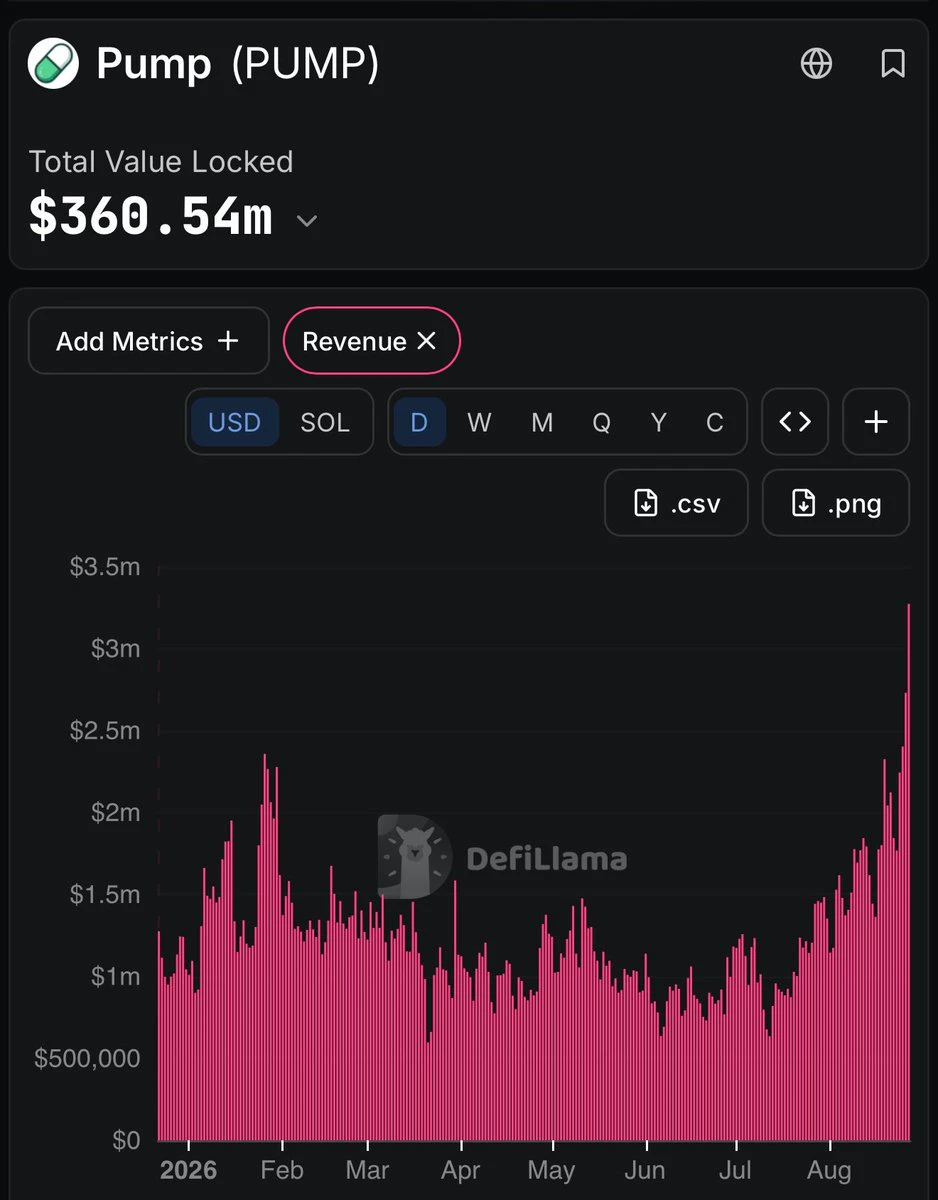Click the plus button beside embed
The height and width of the screenshot is (1200, 938).
coord(876,422)
